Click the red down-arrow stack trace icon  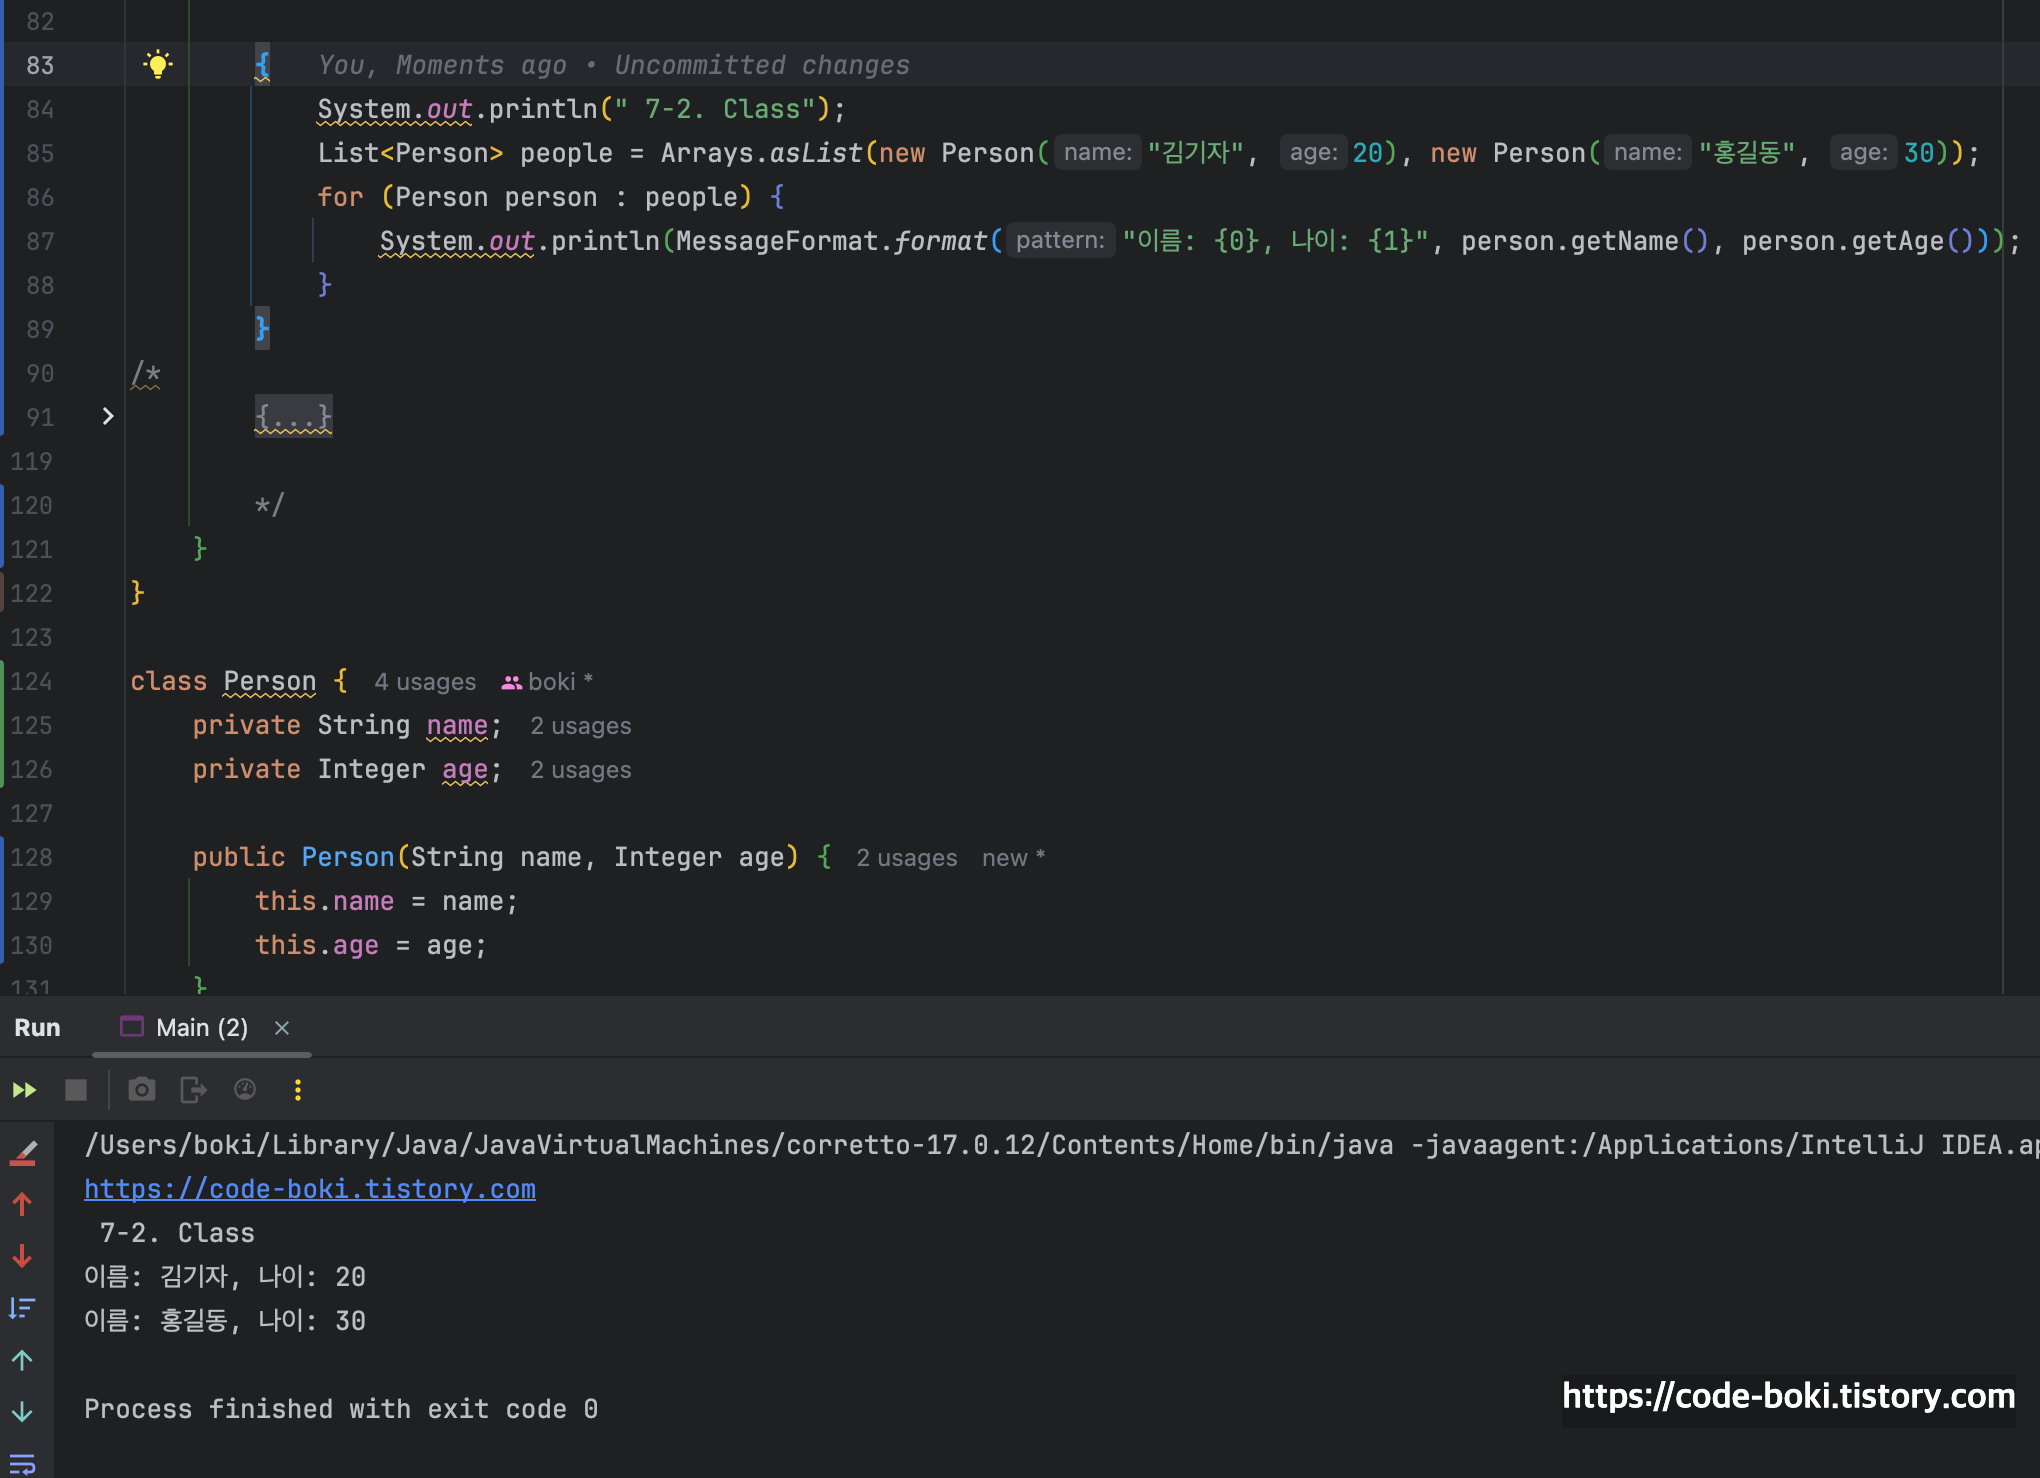tap(22, 1256)
